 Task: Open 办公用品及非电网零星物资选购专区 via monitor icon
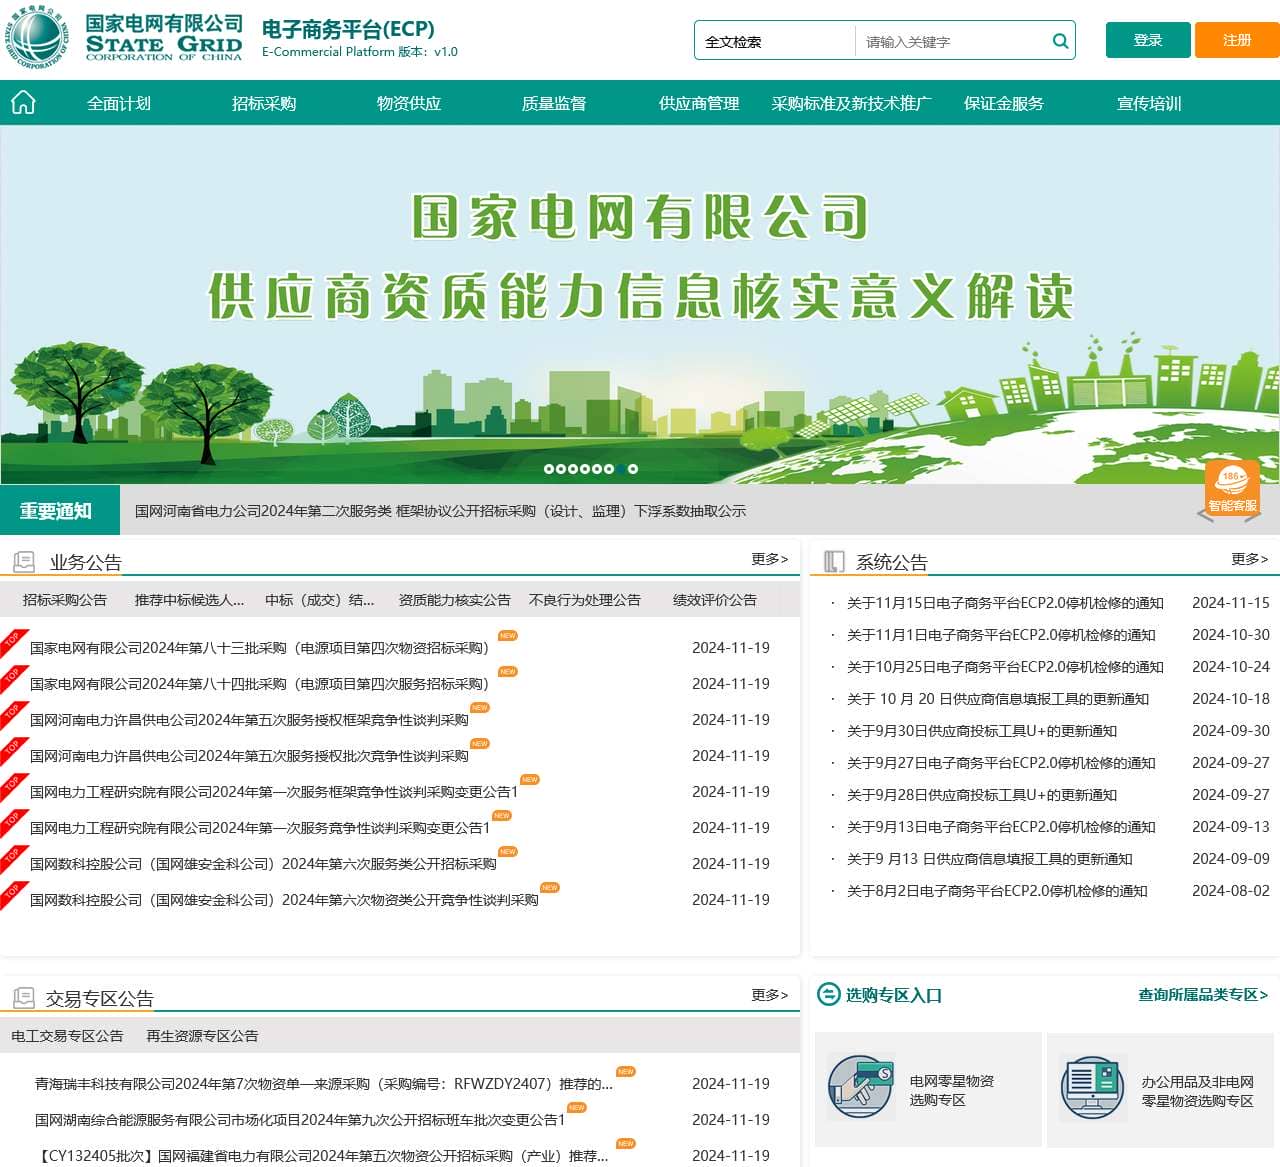[1092, 1087]
